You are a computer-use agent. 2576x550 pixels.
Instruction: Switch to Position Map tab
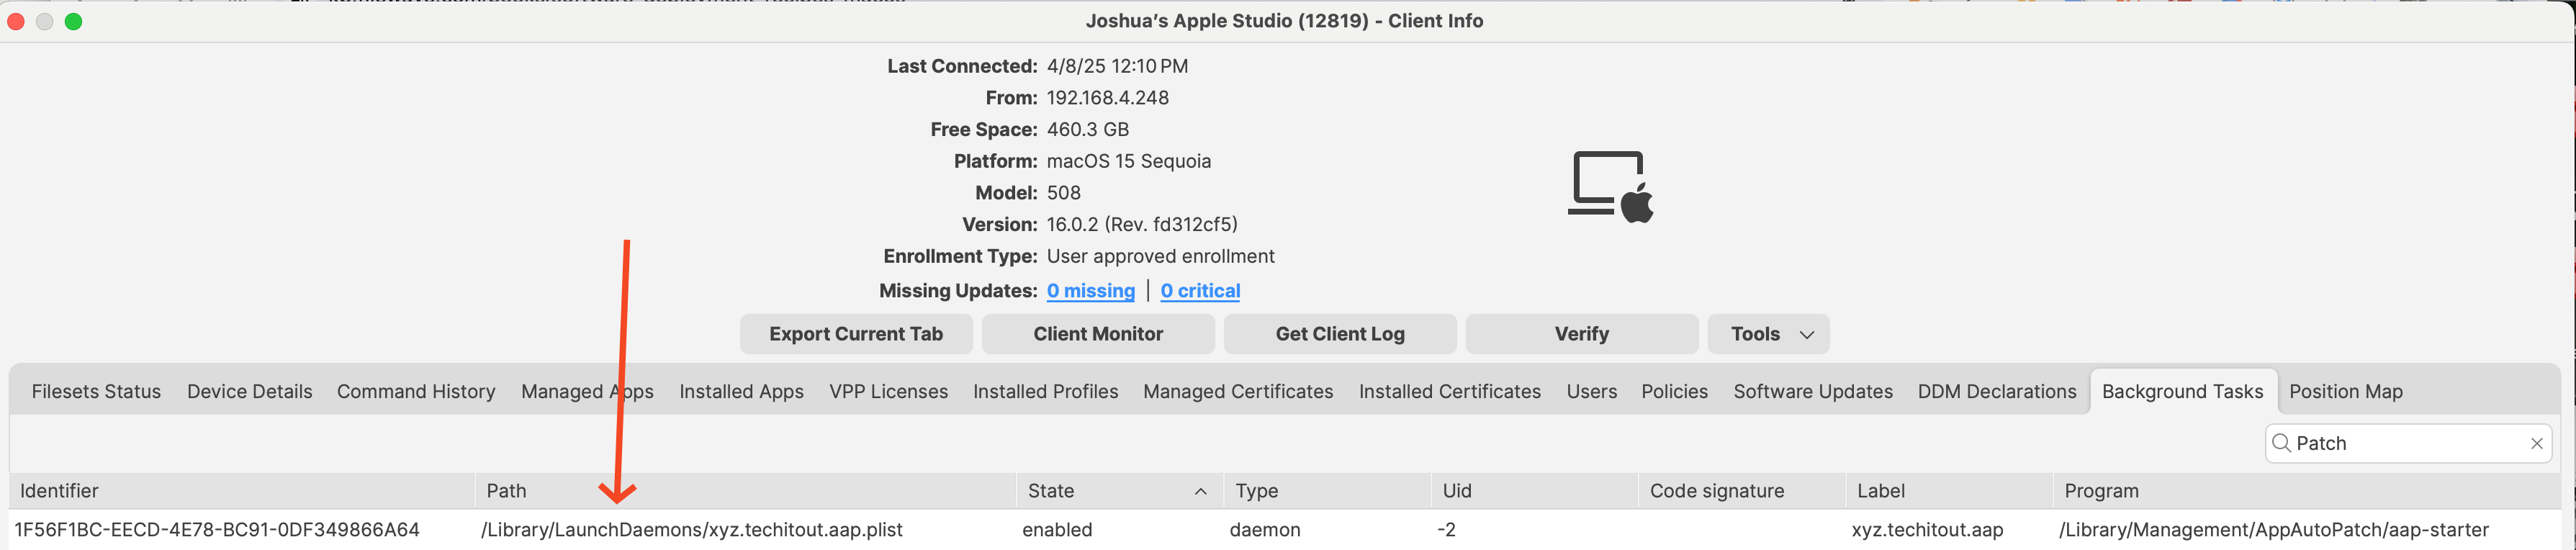coord(2345,392)
